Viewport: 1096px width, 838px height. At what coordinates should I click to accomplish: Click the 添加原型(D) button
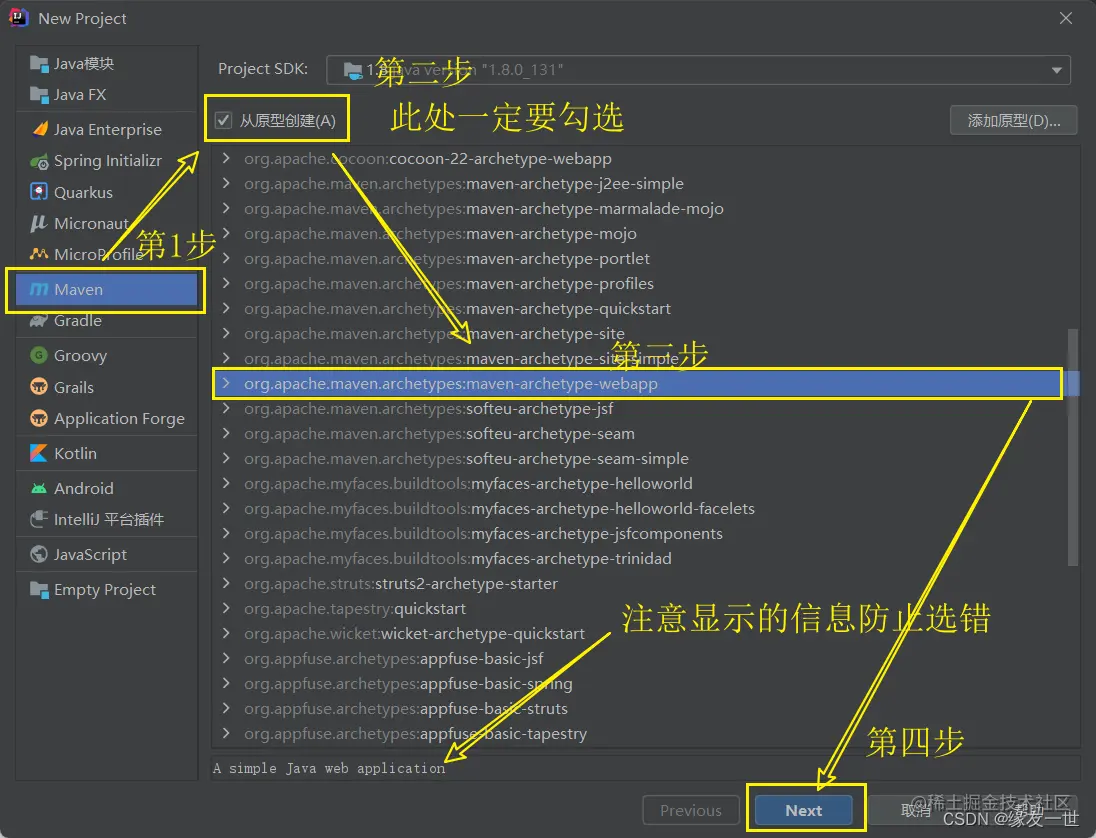(1013, 119)
